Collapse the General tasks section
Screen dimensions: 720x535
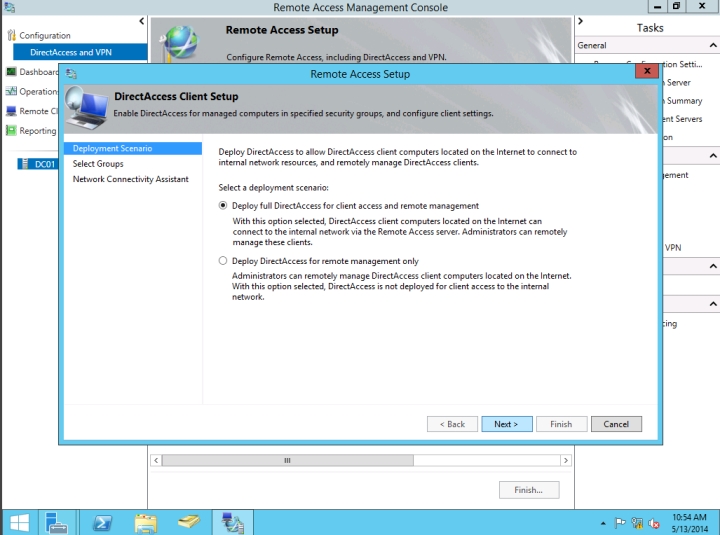[712, 45]
